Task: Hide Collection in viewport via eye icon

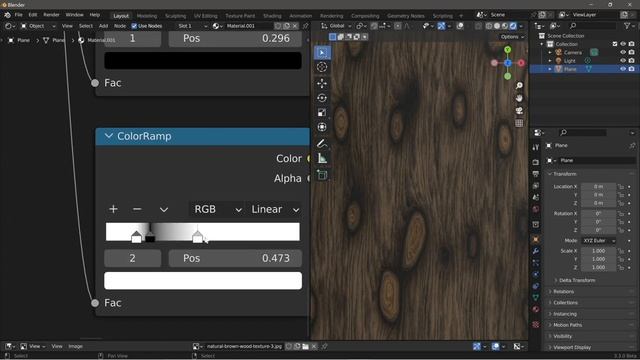Action: click(x=623, y=44)
